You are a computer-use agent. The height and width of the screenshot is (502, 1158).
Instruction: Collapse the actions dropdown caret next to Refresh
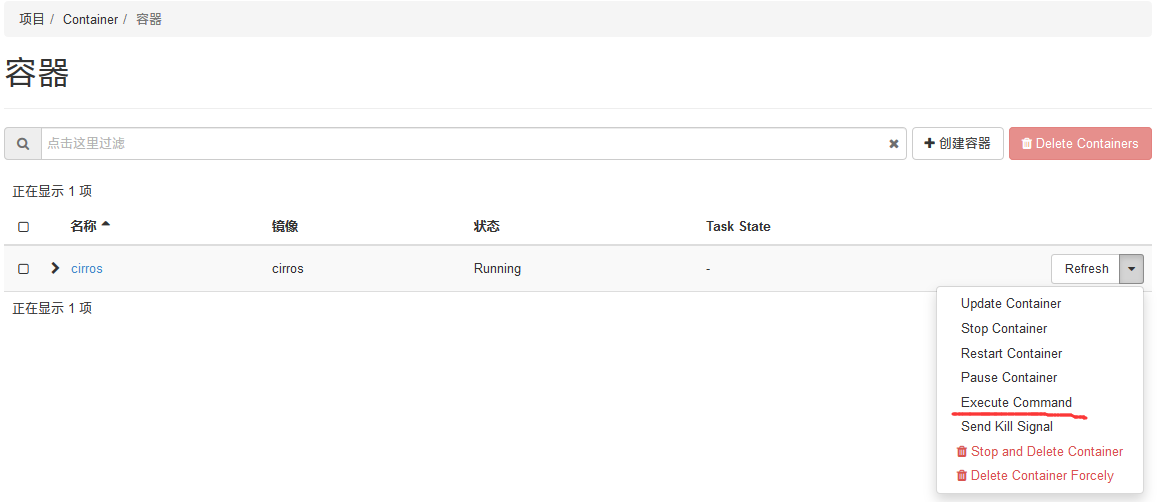(x=1131, y=269)
